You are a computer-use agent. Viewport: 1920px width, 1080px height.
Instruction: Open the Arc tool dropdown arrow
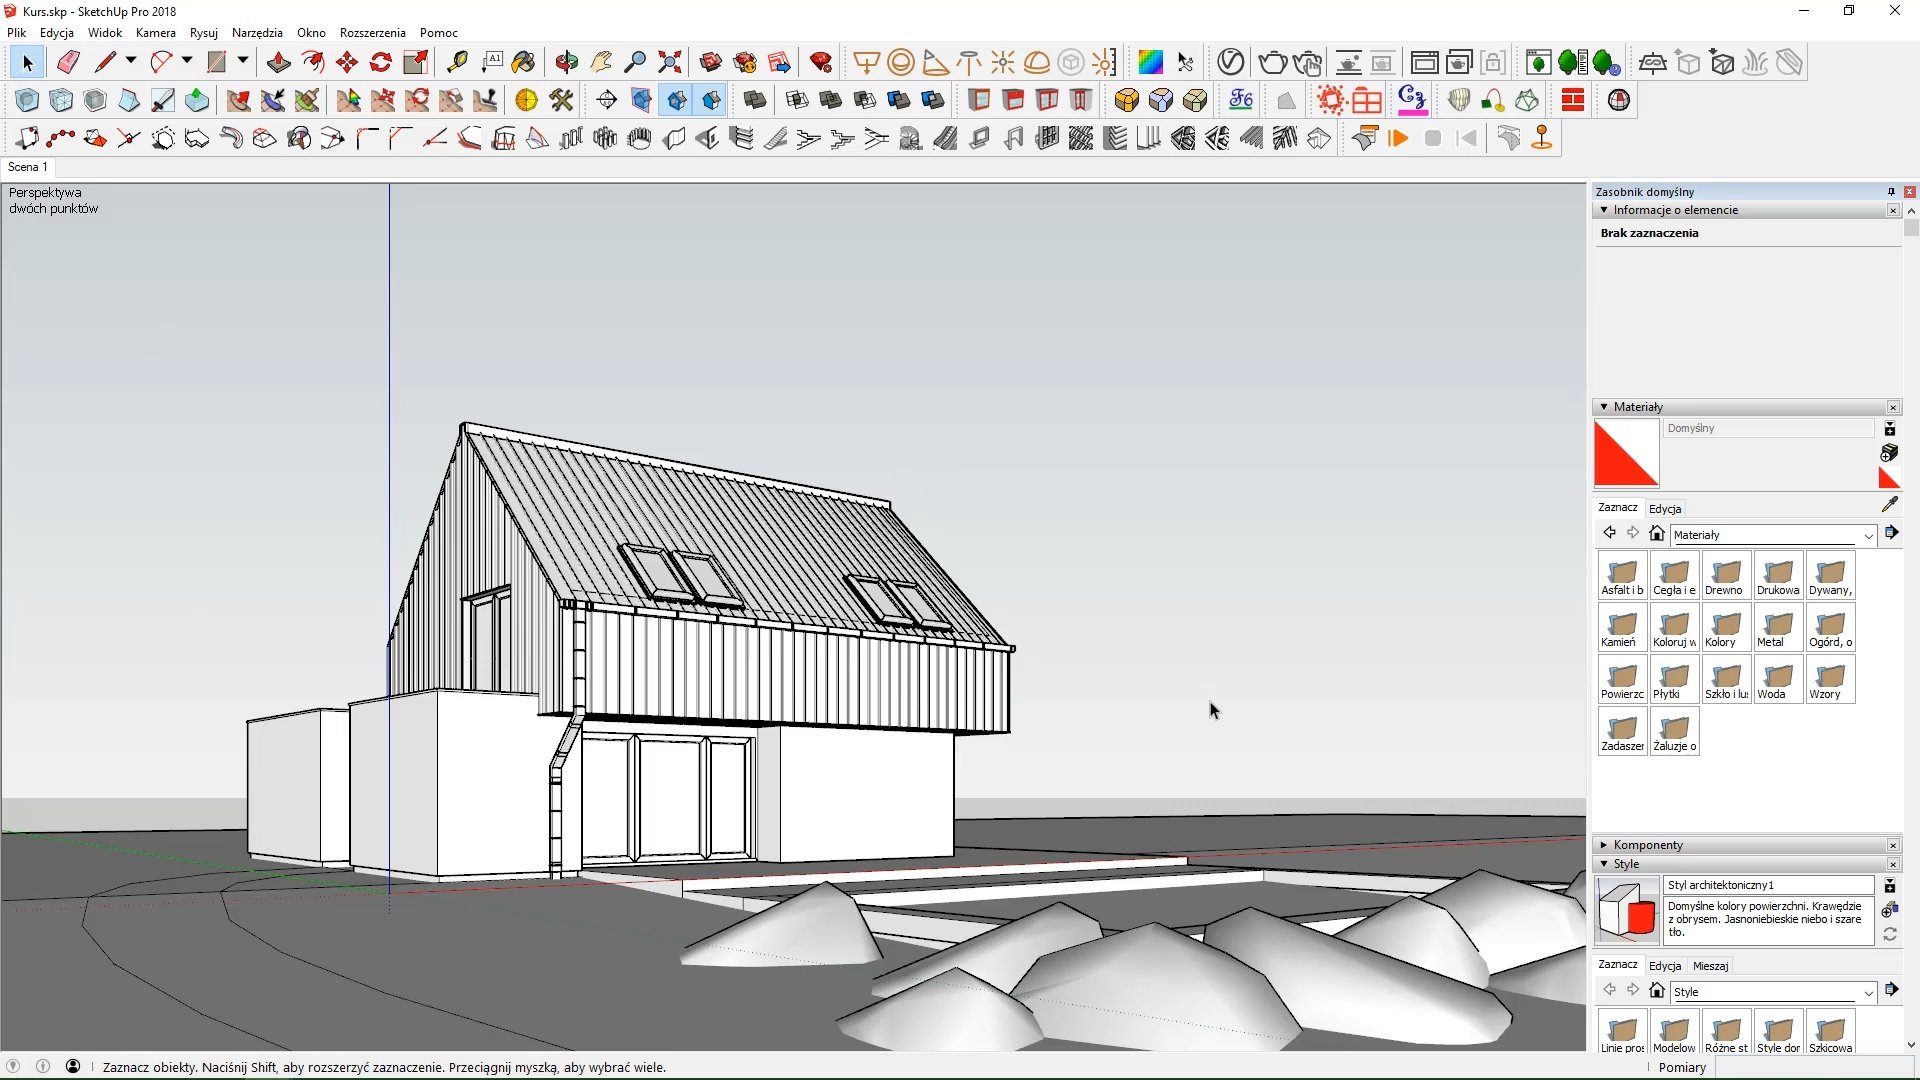coord(187,61)
